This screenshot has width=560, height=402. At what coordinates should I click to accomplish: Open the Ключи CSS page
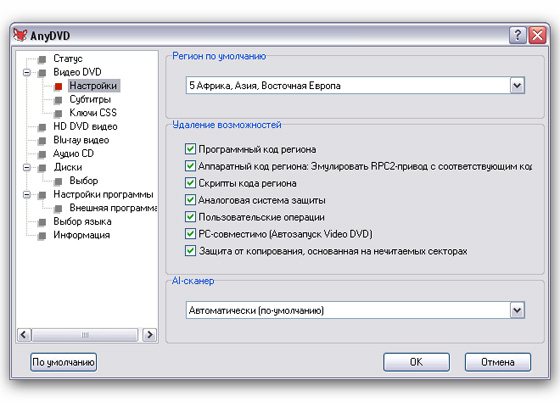point(93,112)
